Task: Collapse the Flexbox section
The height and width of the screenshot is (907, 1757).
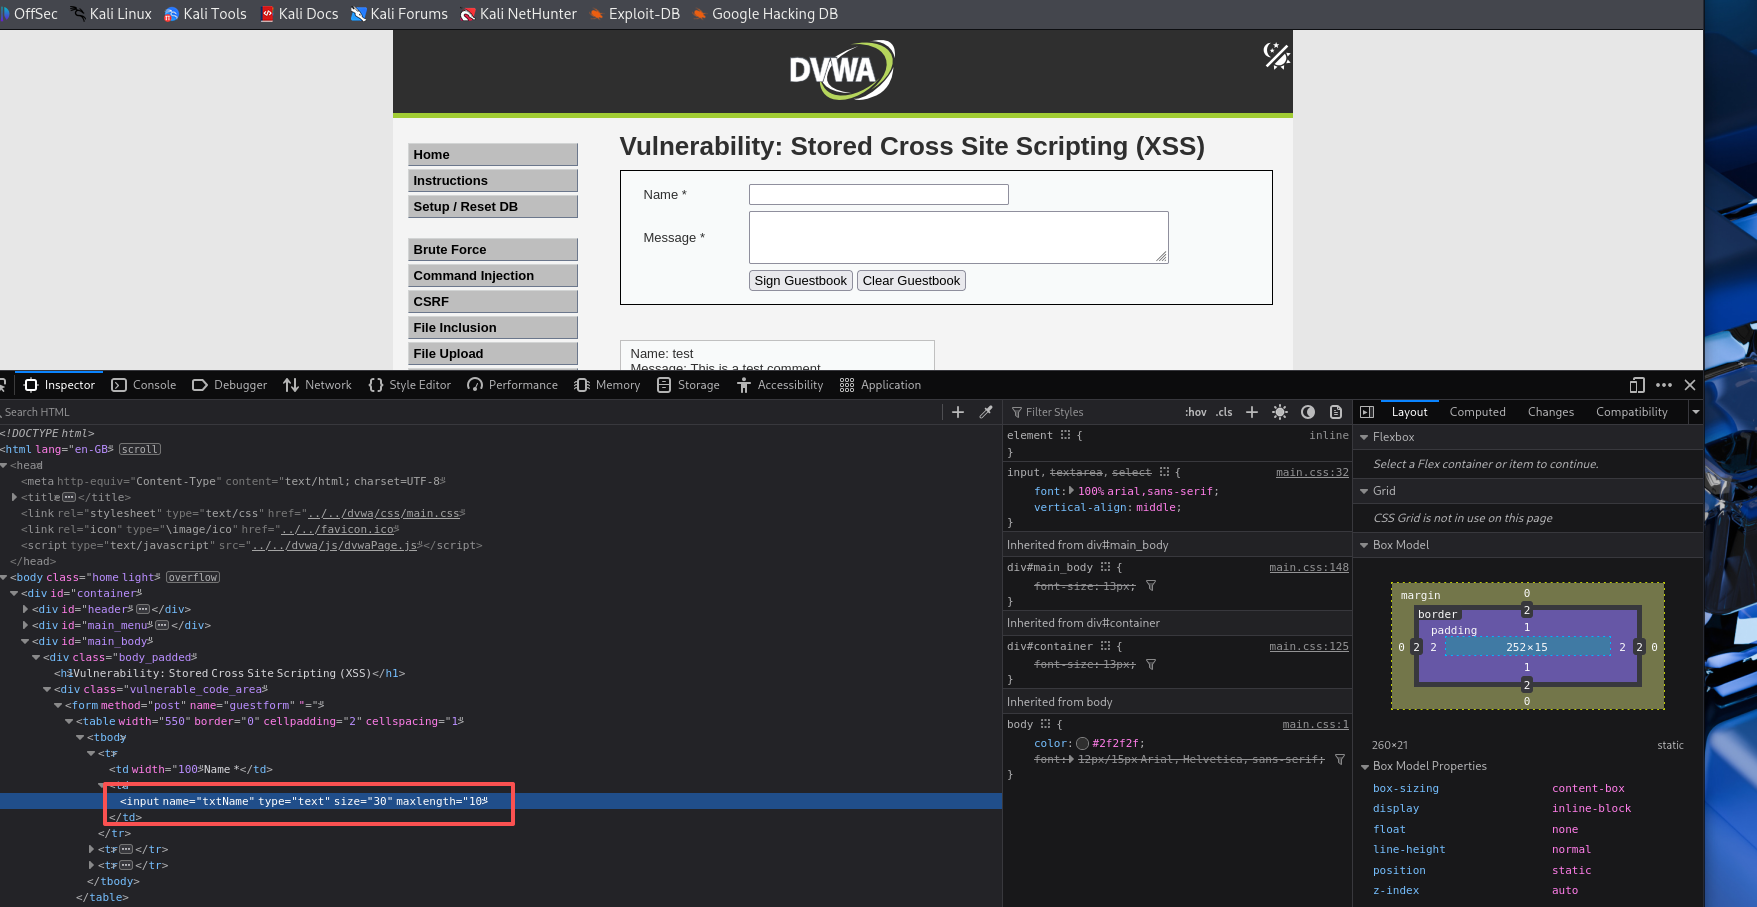Action: pyautogui.click(x=1364, y=437)
